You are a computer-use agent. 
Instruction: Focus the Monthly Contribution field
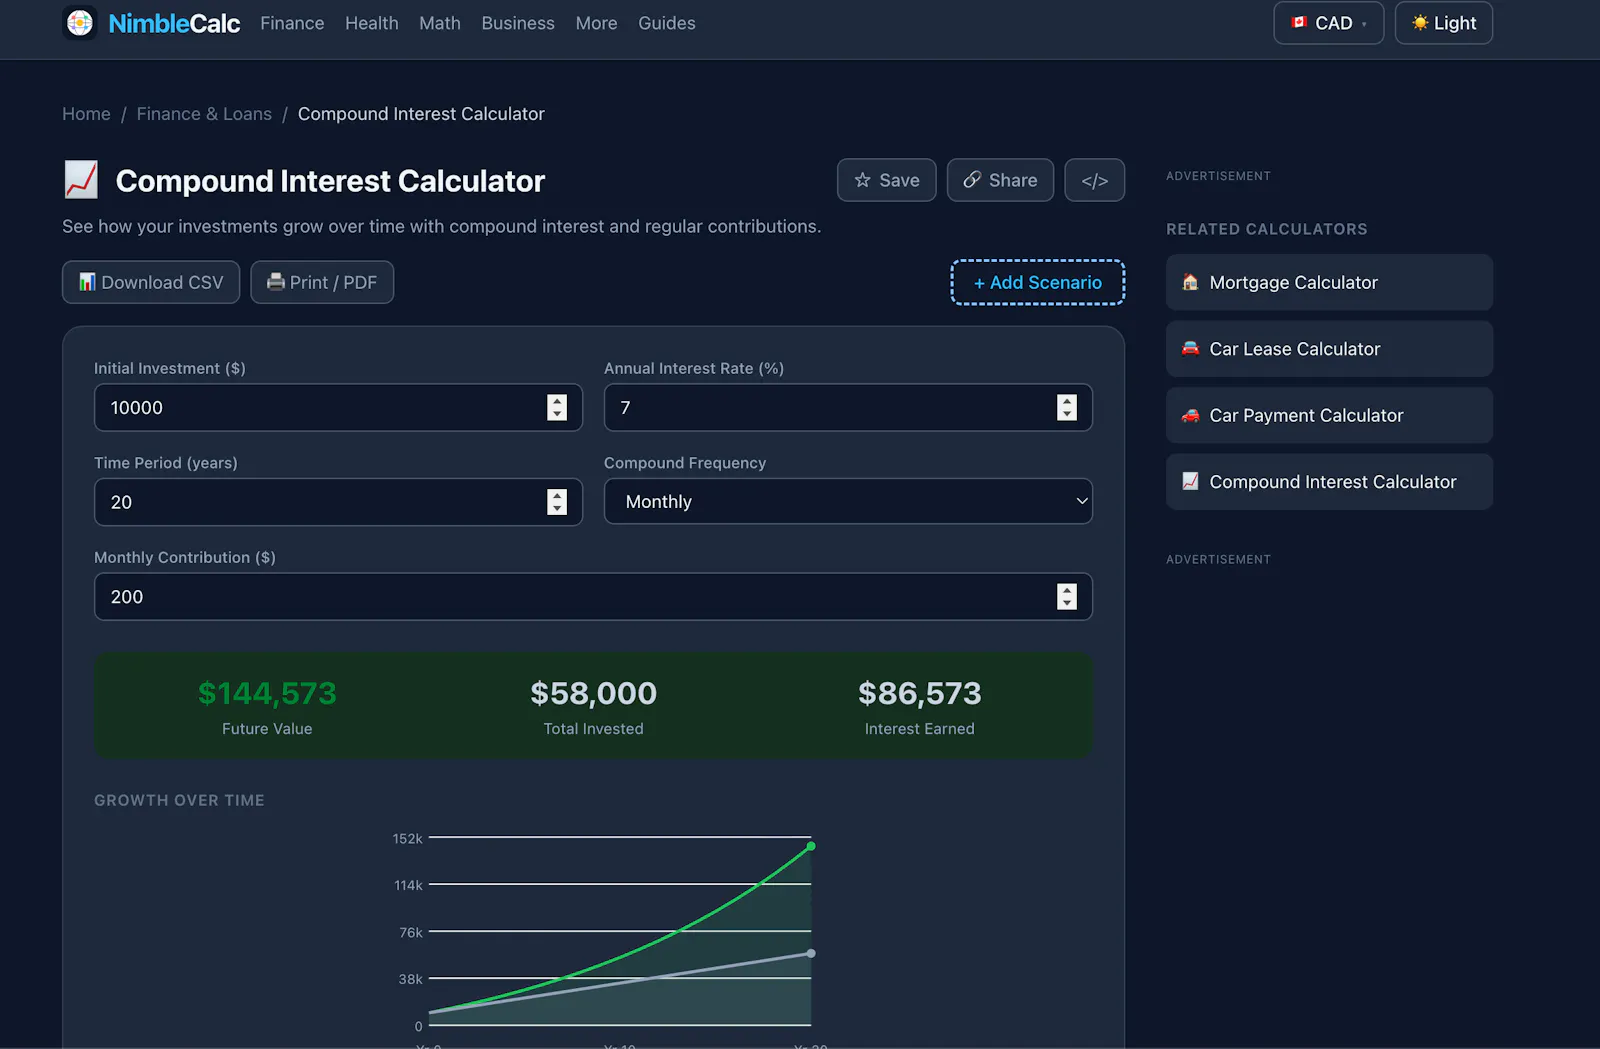593,596
